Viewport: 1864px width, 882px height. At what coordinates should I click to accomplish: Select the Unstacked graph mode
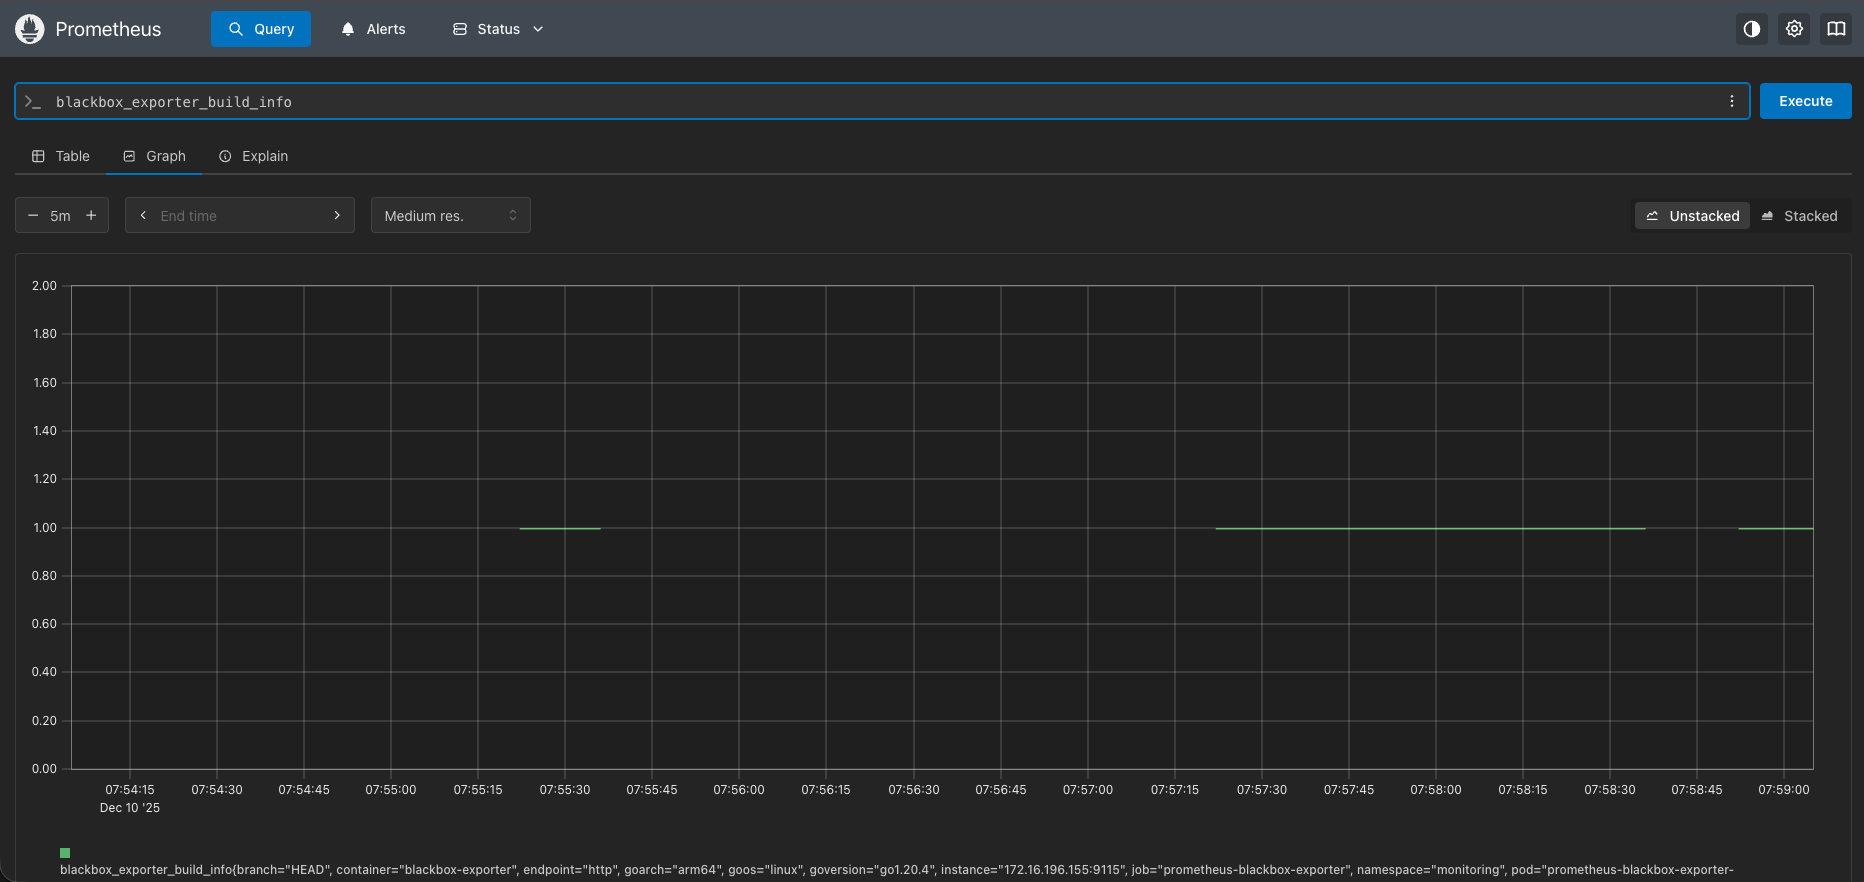pos(1692,216)
